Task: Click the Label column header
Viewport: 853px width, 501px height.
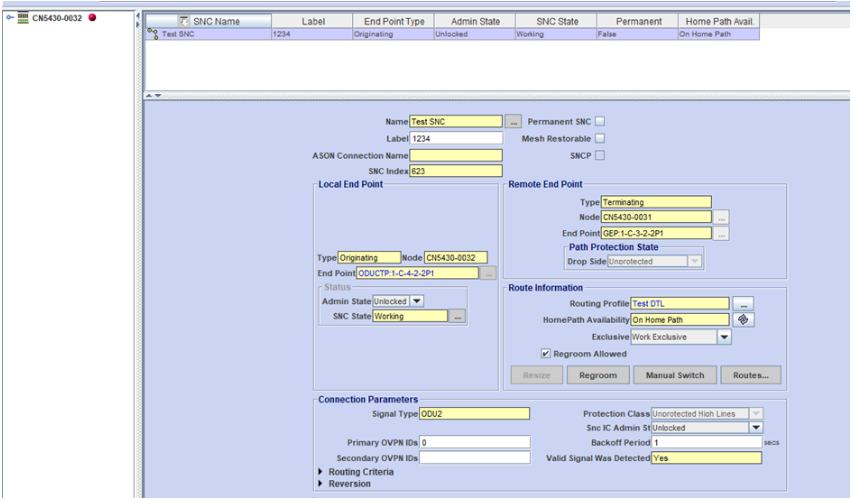Action: click(x=312, y=21)
